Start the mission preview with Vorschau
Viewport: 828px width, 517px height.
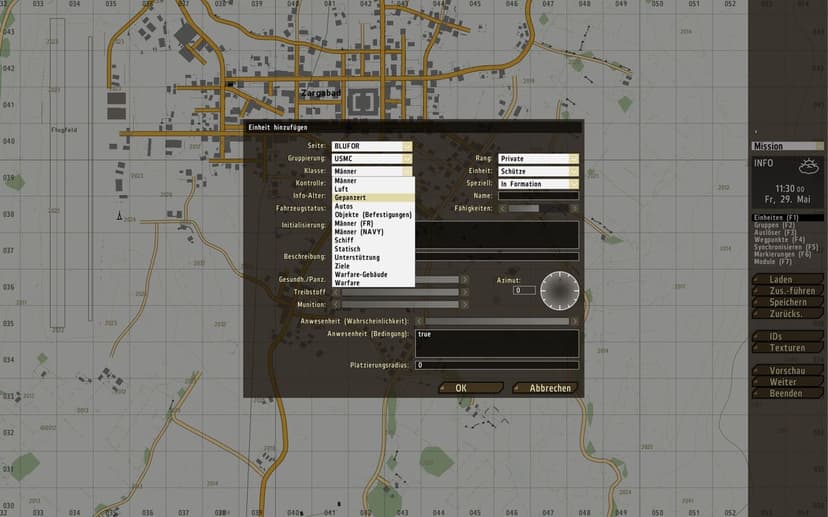click(787, 371)
